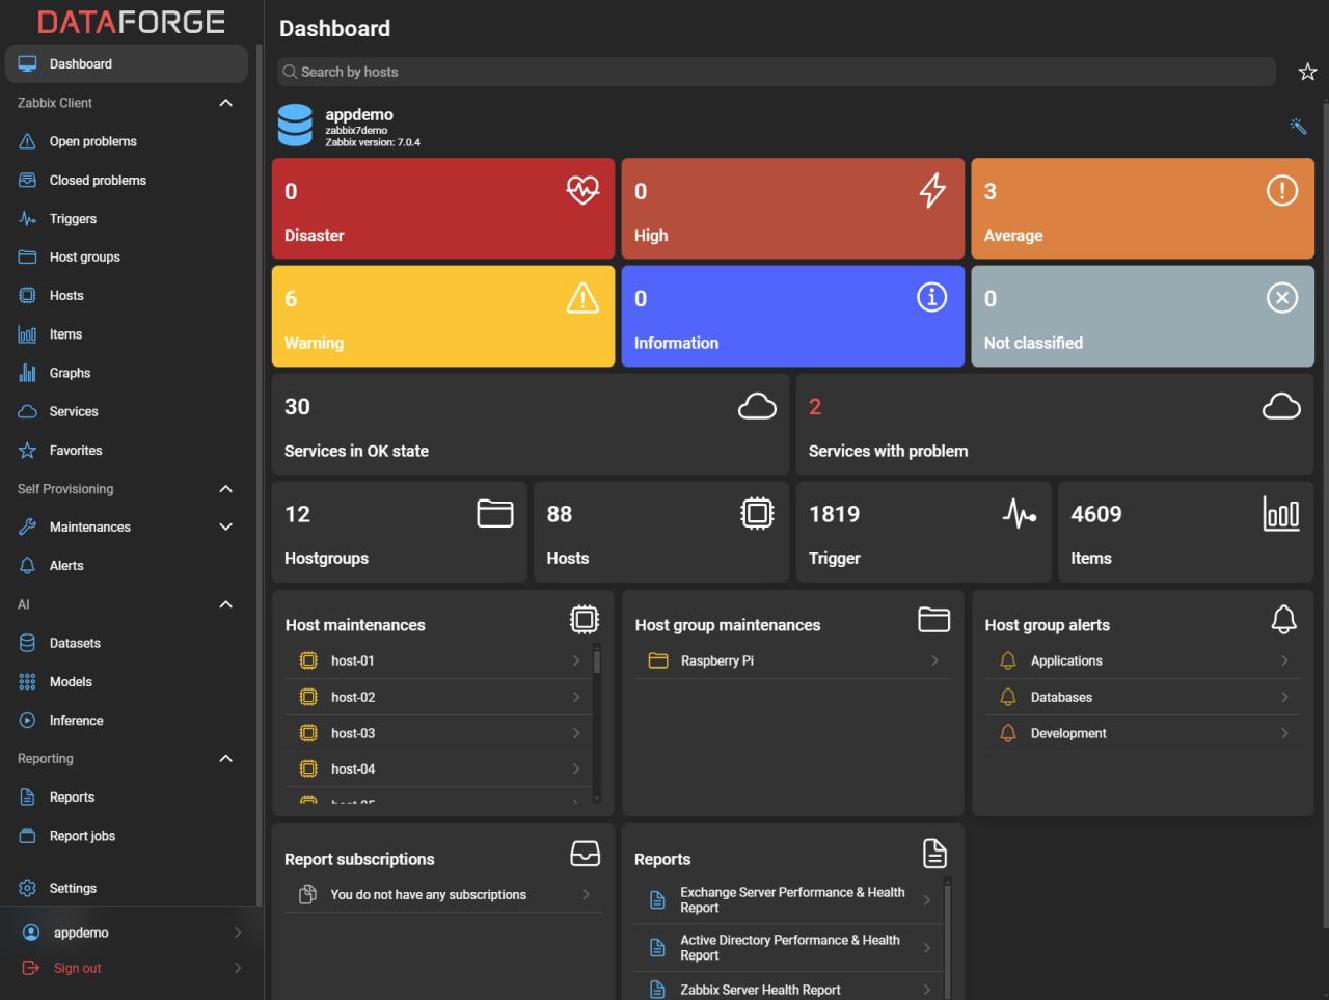Open Zabbix Server Health Report
Screen dimensions: 1329x1000
tap(787, 989)
